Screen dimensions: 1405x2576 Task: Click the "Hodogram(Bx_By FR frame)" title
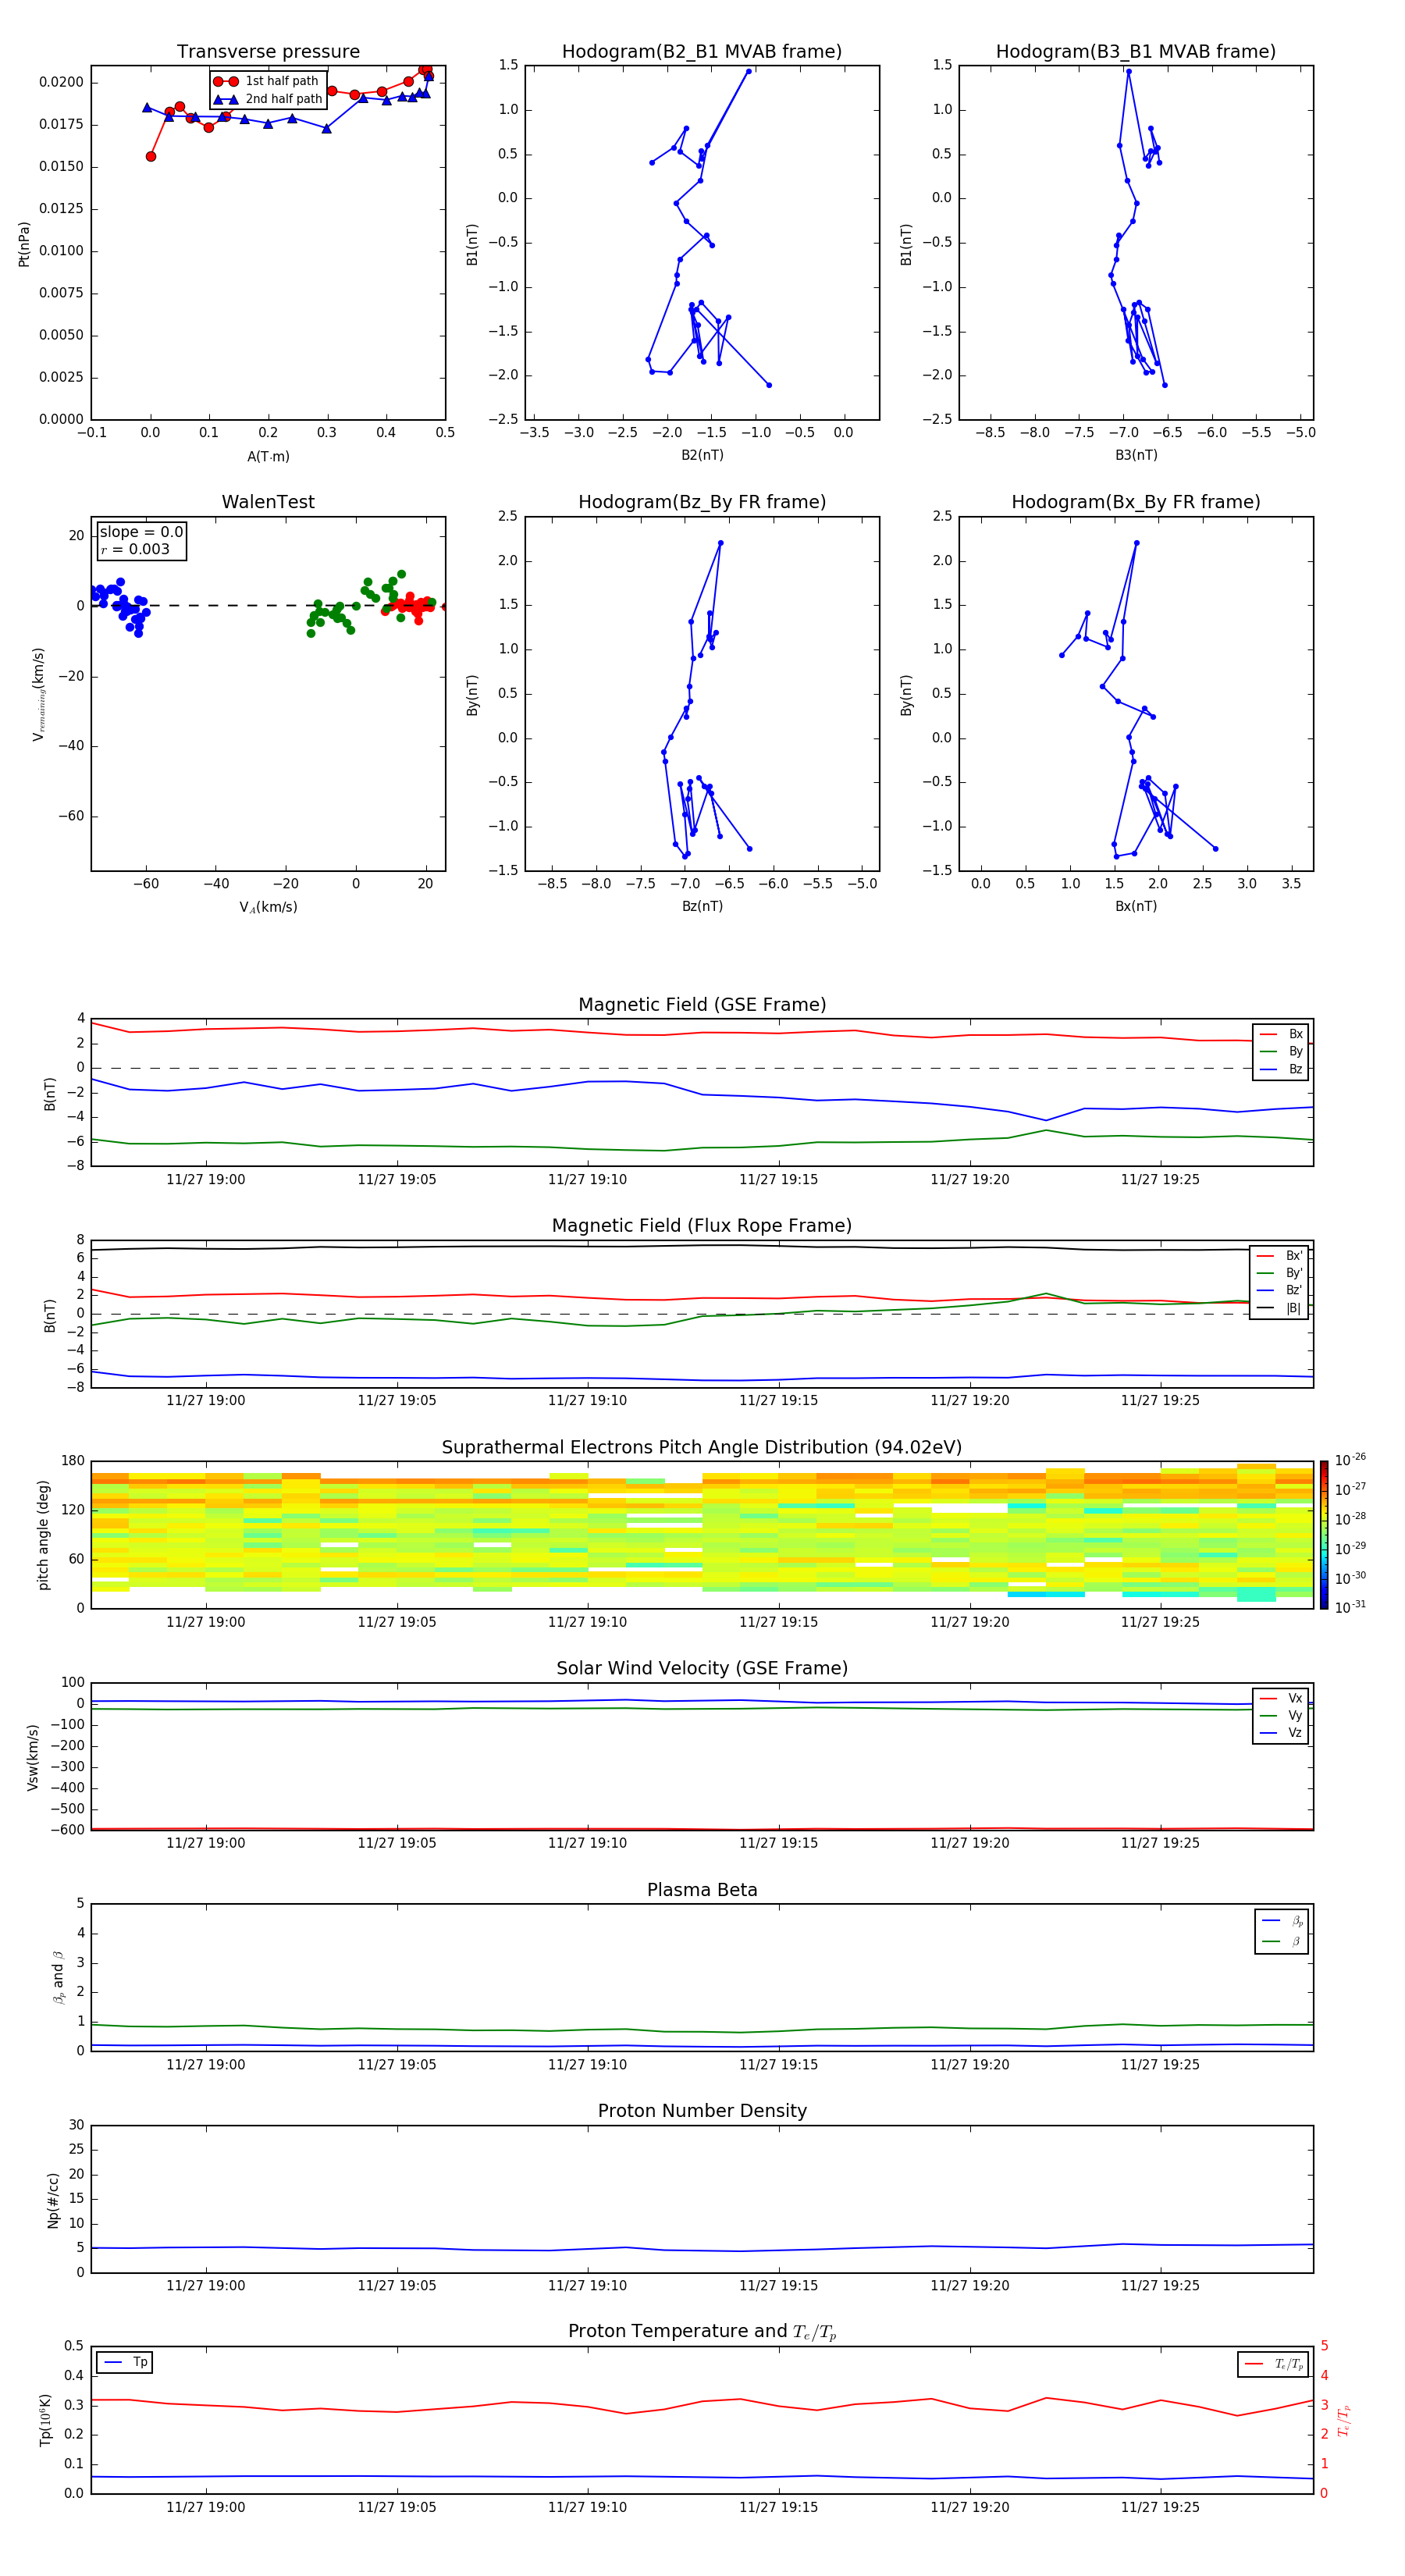tap(1135, 502)
